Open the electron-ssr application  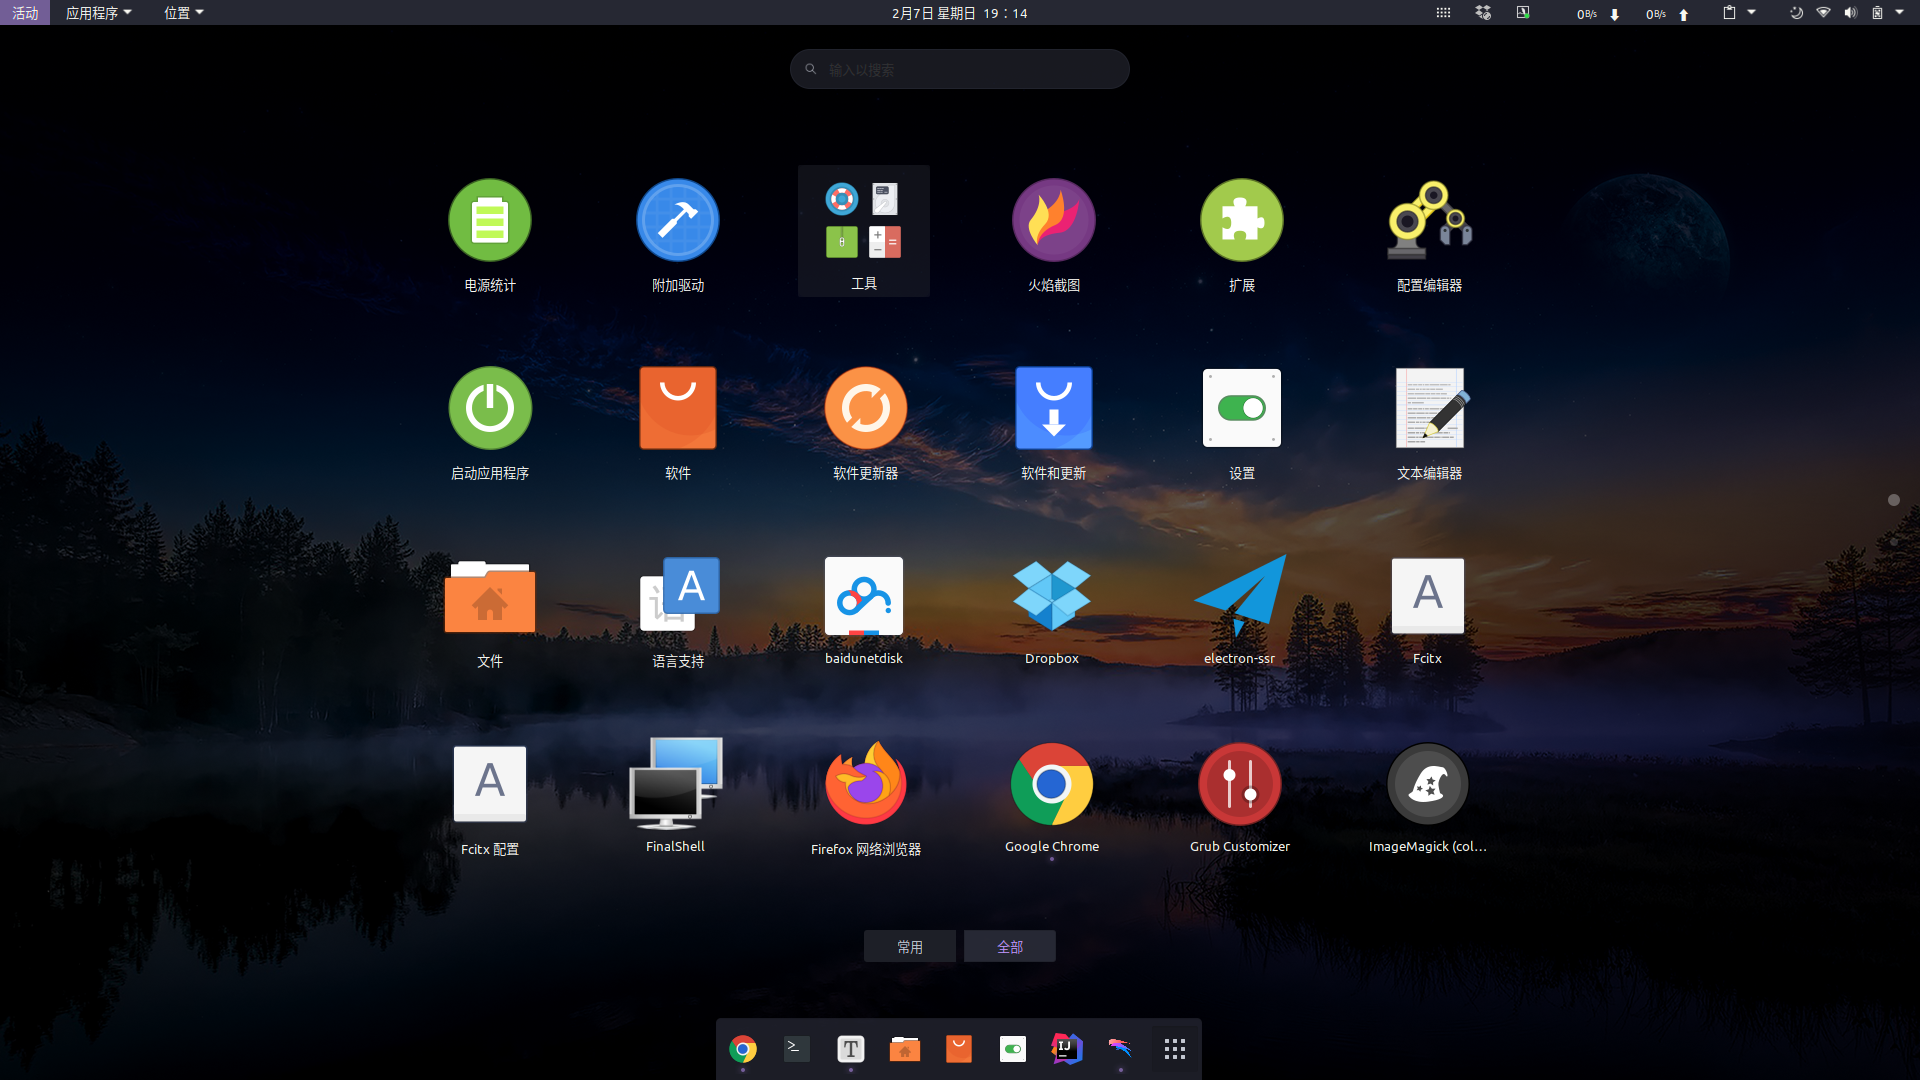(x=1239, y=596)
